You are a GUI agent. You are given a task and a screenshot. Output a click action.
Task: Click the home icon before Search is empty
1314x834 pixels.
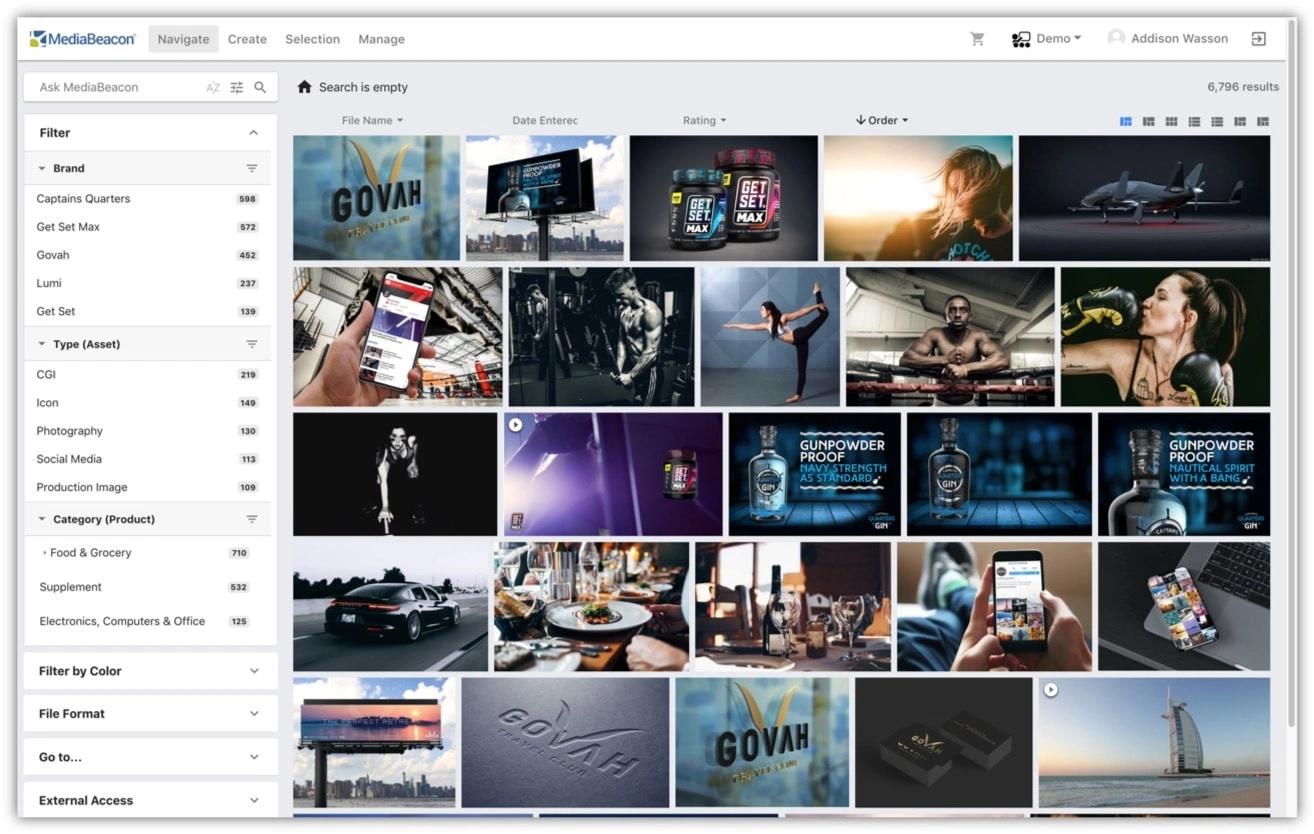point(305,87)
